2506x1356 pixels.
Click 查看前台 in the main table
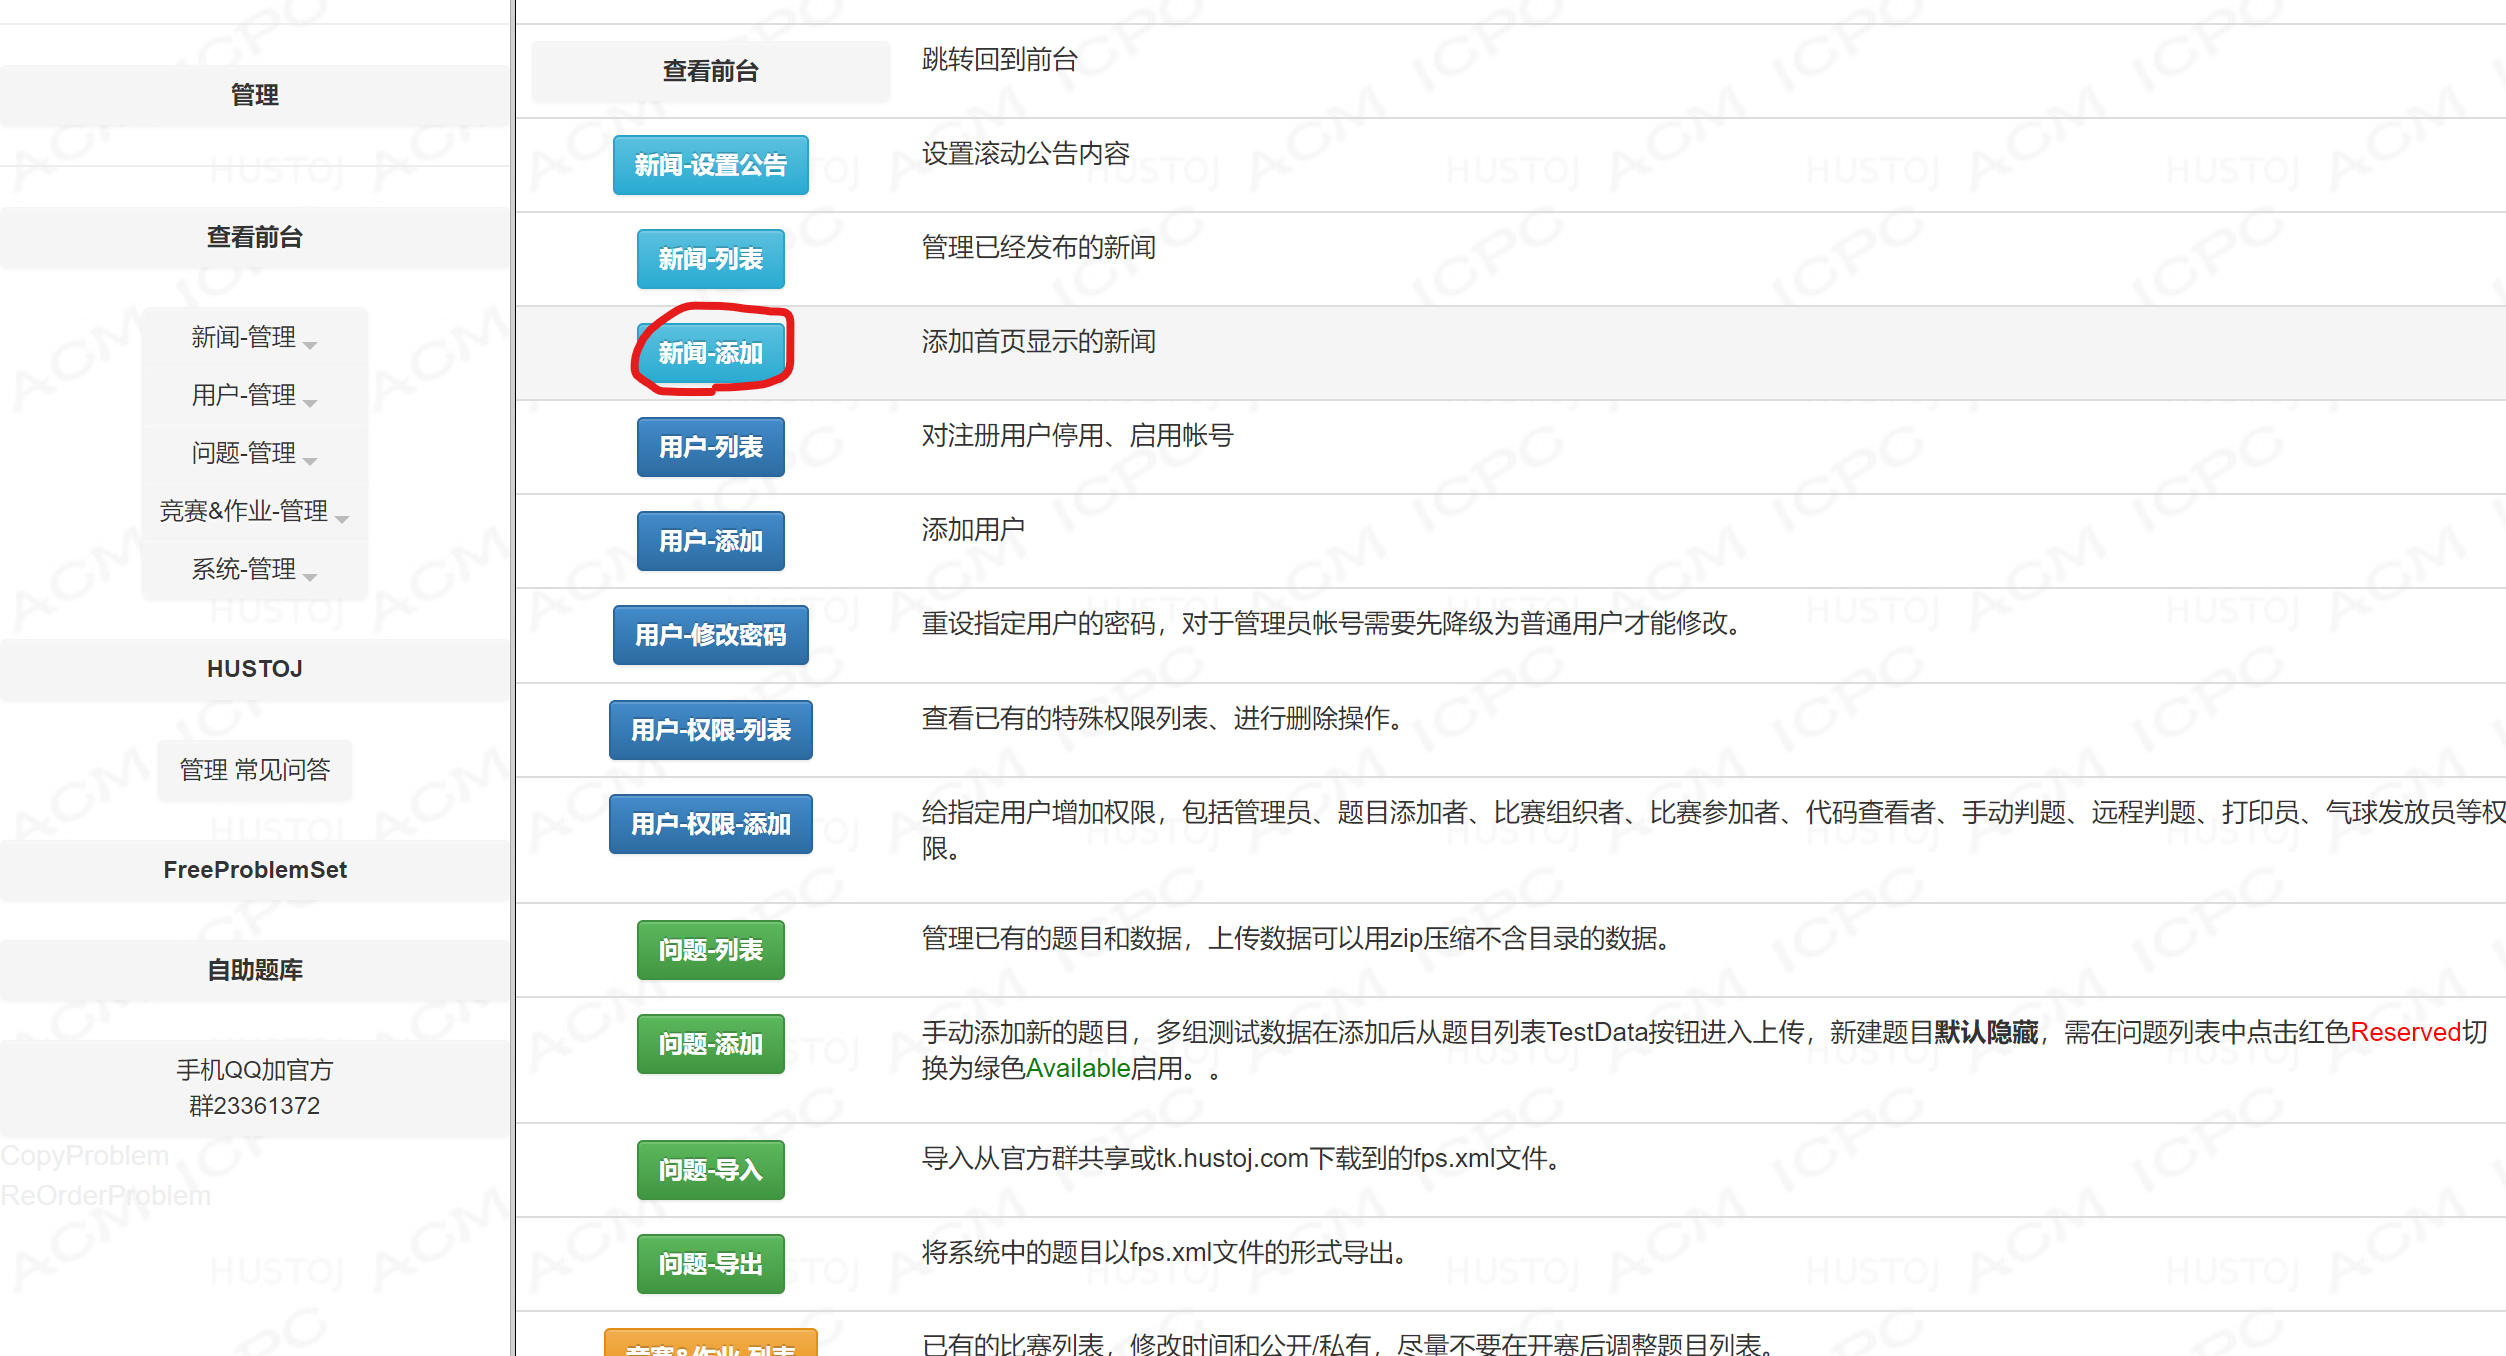click(x=711, y=71)
